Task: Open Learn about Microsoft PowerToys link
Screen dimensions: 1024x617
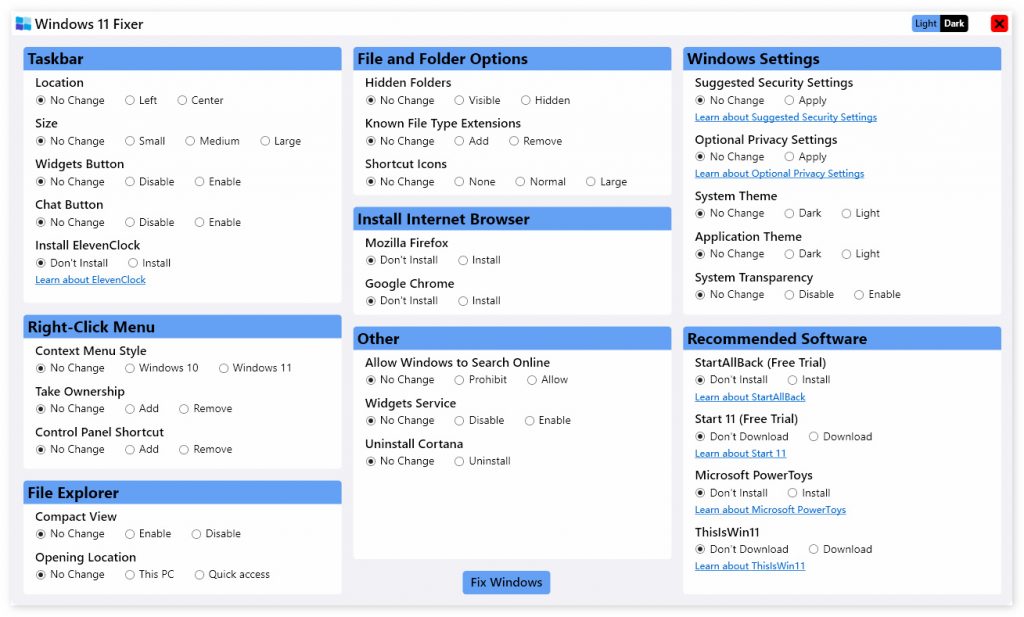Action: 770,510
